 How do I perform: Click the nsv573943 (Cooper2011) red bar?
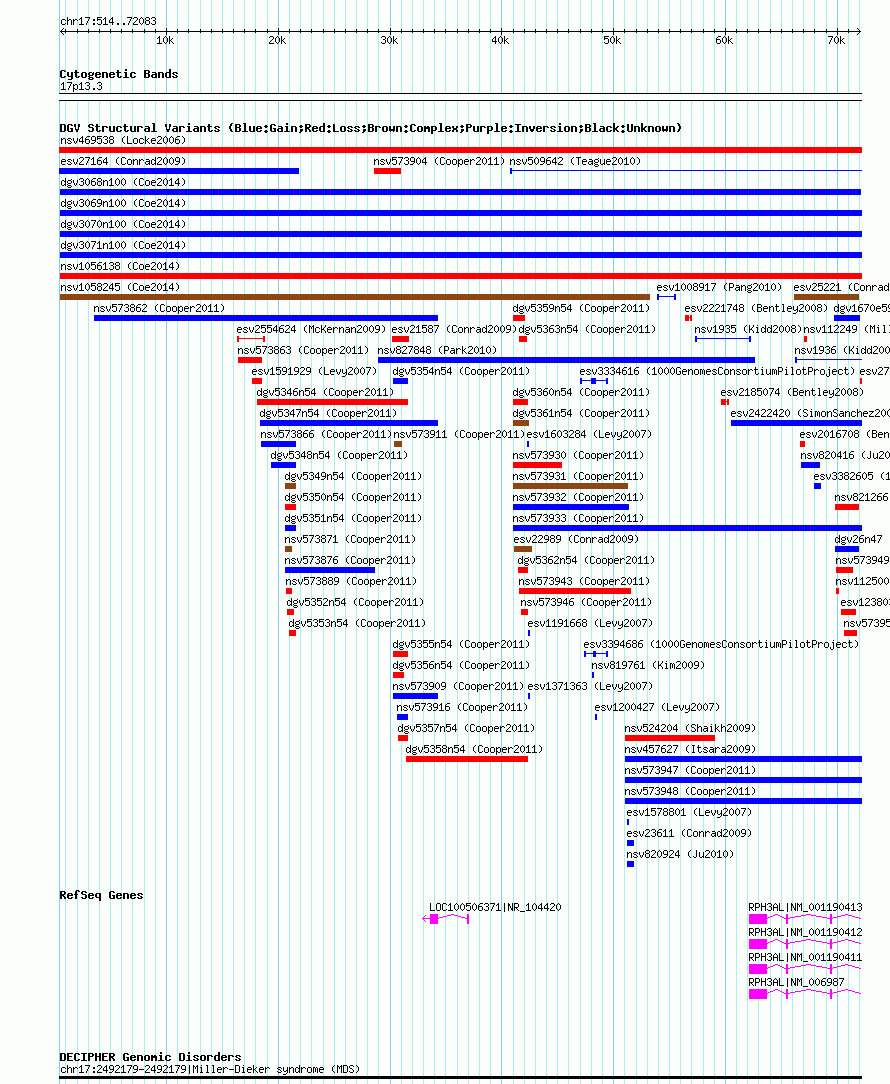tap(575, 591)
